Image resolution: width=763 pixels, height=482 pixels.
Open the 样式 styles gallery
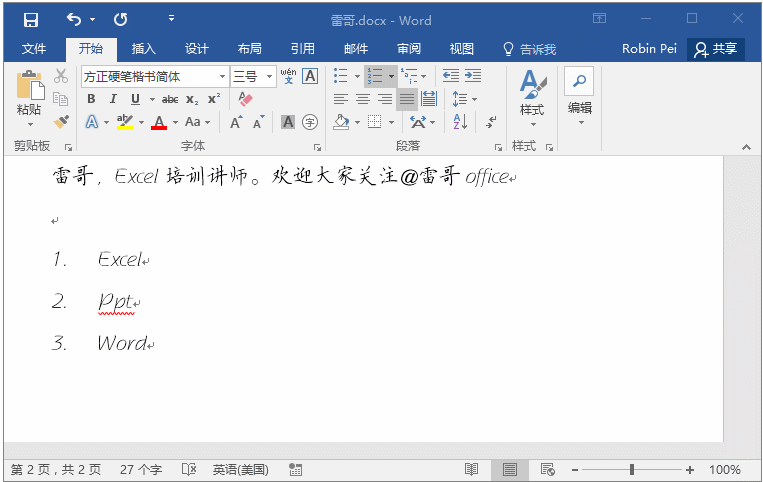[x=532, y=99]
